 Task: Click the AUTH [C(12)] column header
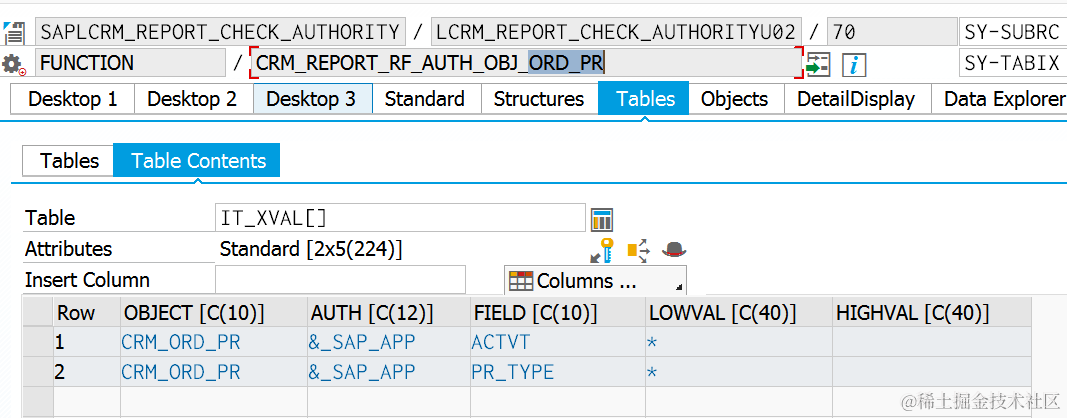[389, 312]
